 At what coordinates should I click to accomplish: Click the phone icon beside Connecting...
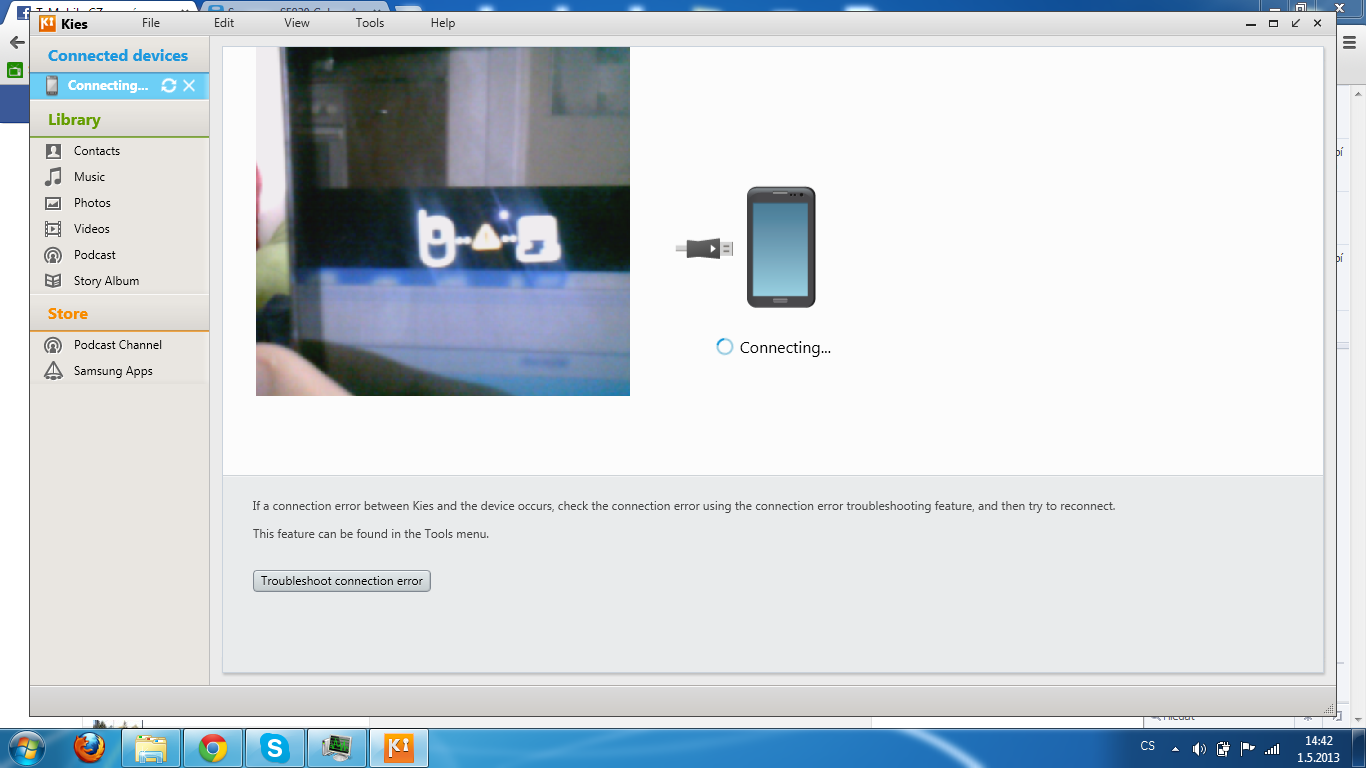tap(52, 86)
